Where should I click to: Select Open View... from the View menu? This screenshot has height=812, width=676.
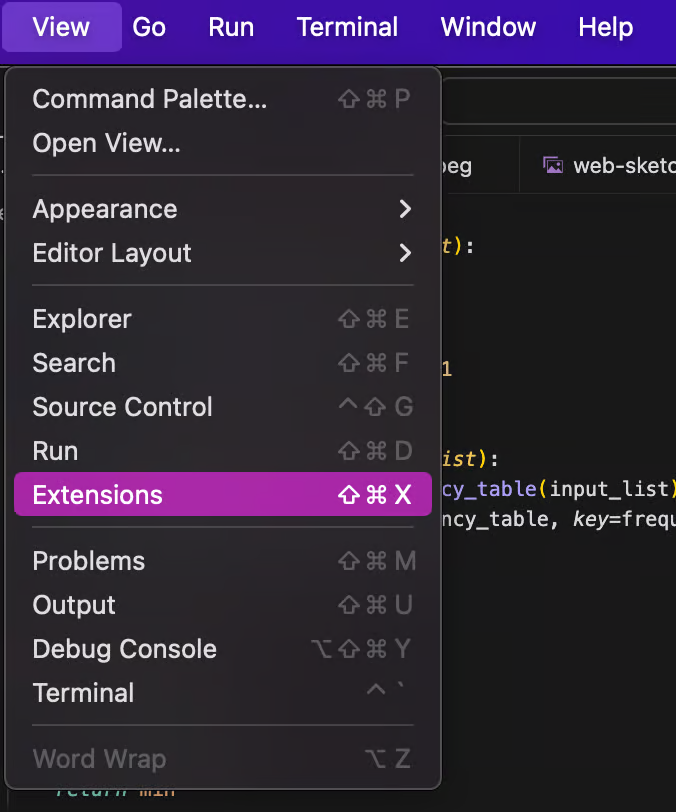pos(107,143)
